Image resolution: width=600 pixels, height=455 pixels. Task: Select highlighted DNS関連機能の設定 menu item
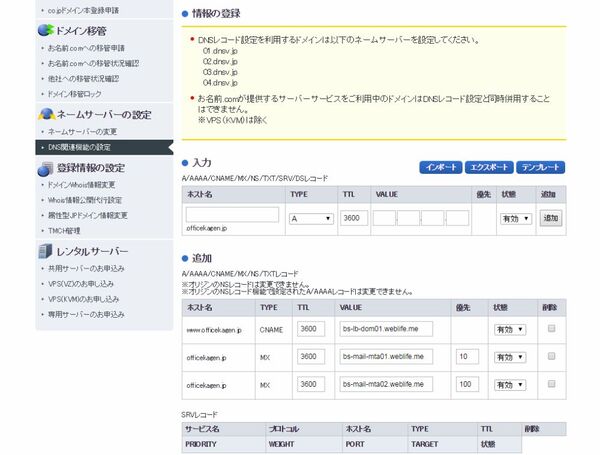coord(104,147)
